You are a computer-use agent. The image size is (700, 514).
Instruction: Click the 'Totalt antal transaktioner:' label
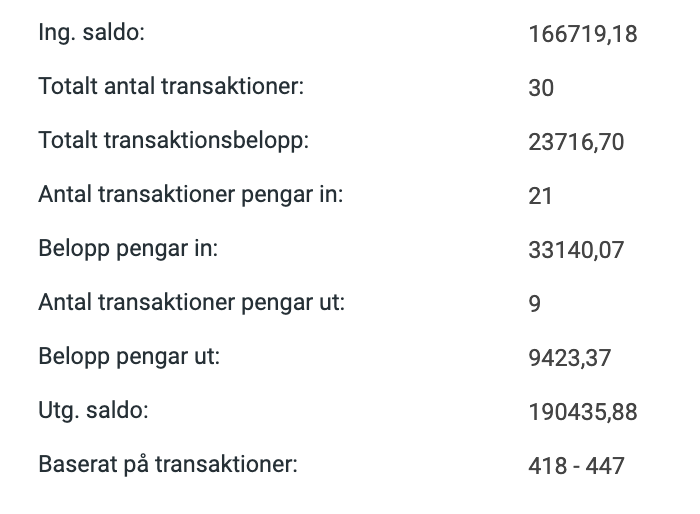point(170,86)
